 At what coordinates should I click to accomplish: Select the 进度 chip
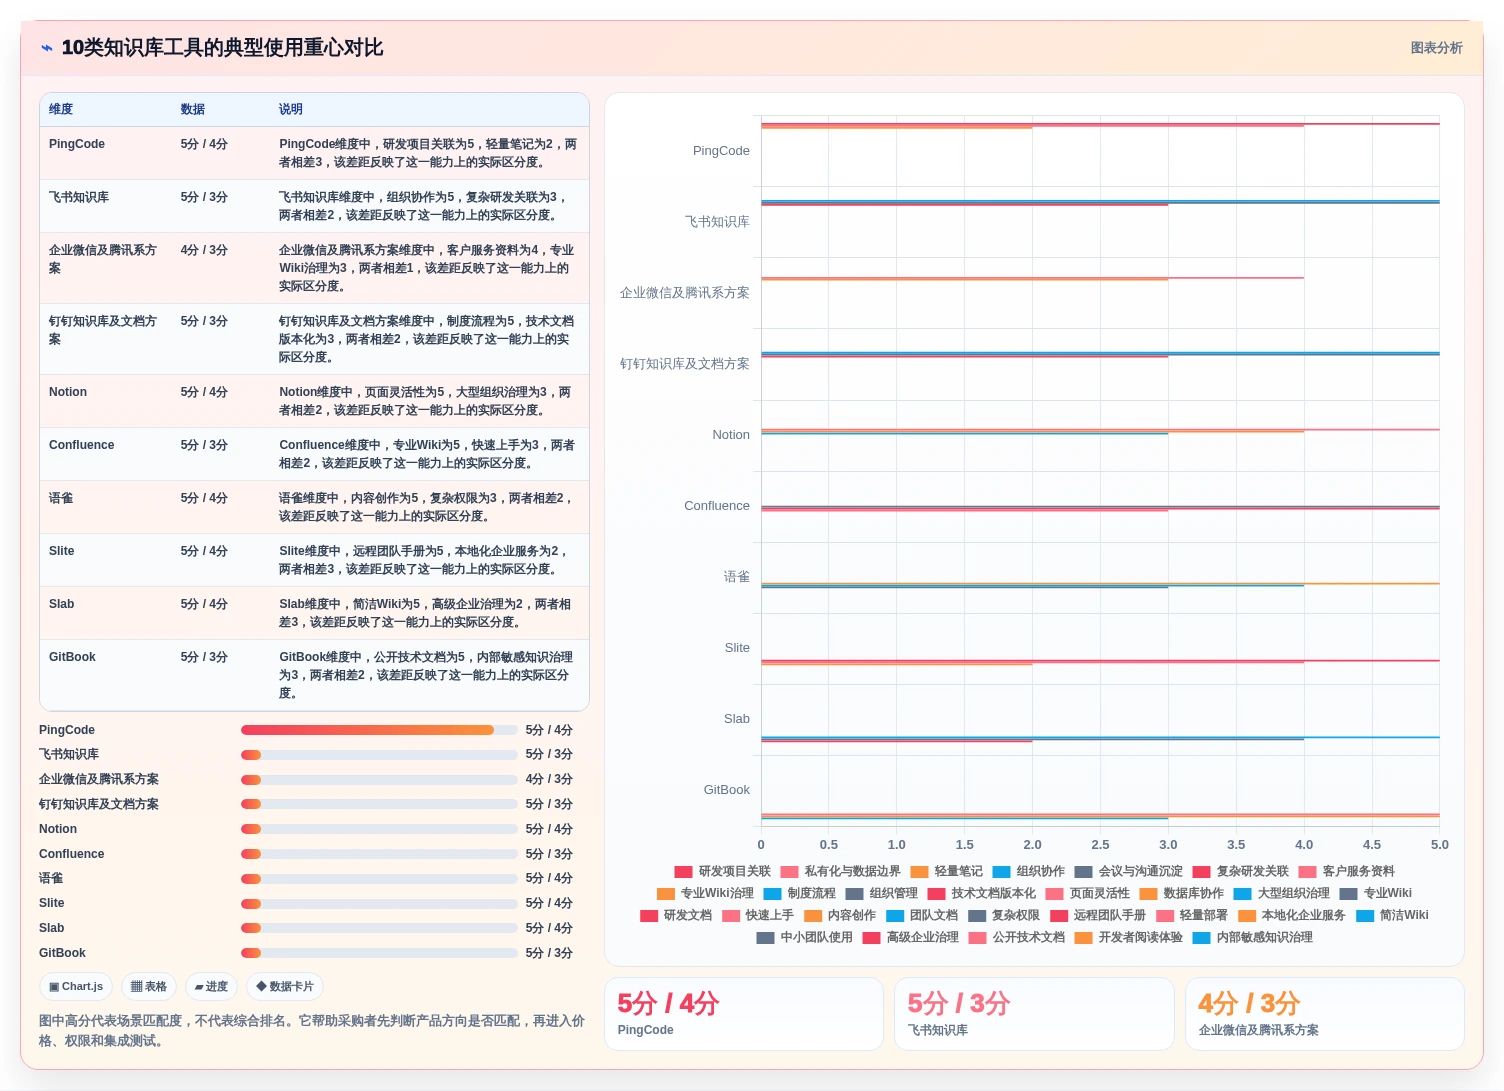211,986
